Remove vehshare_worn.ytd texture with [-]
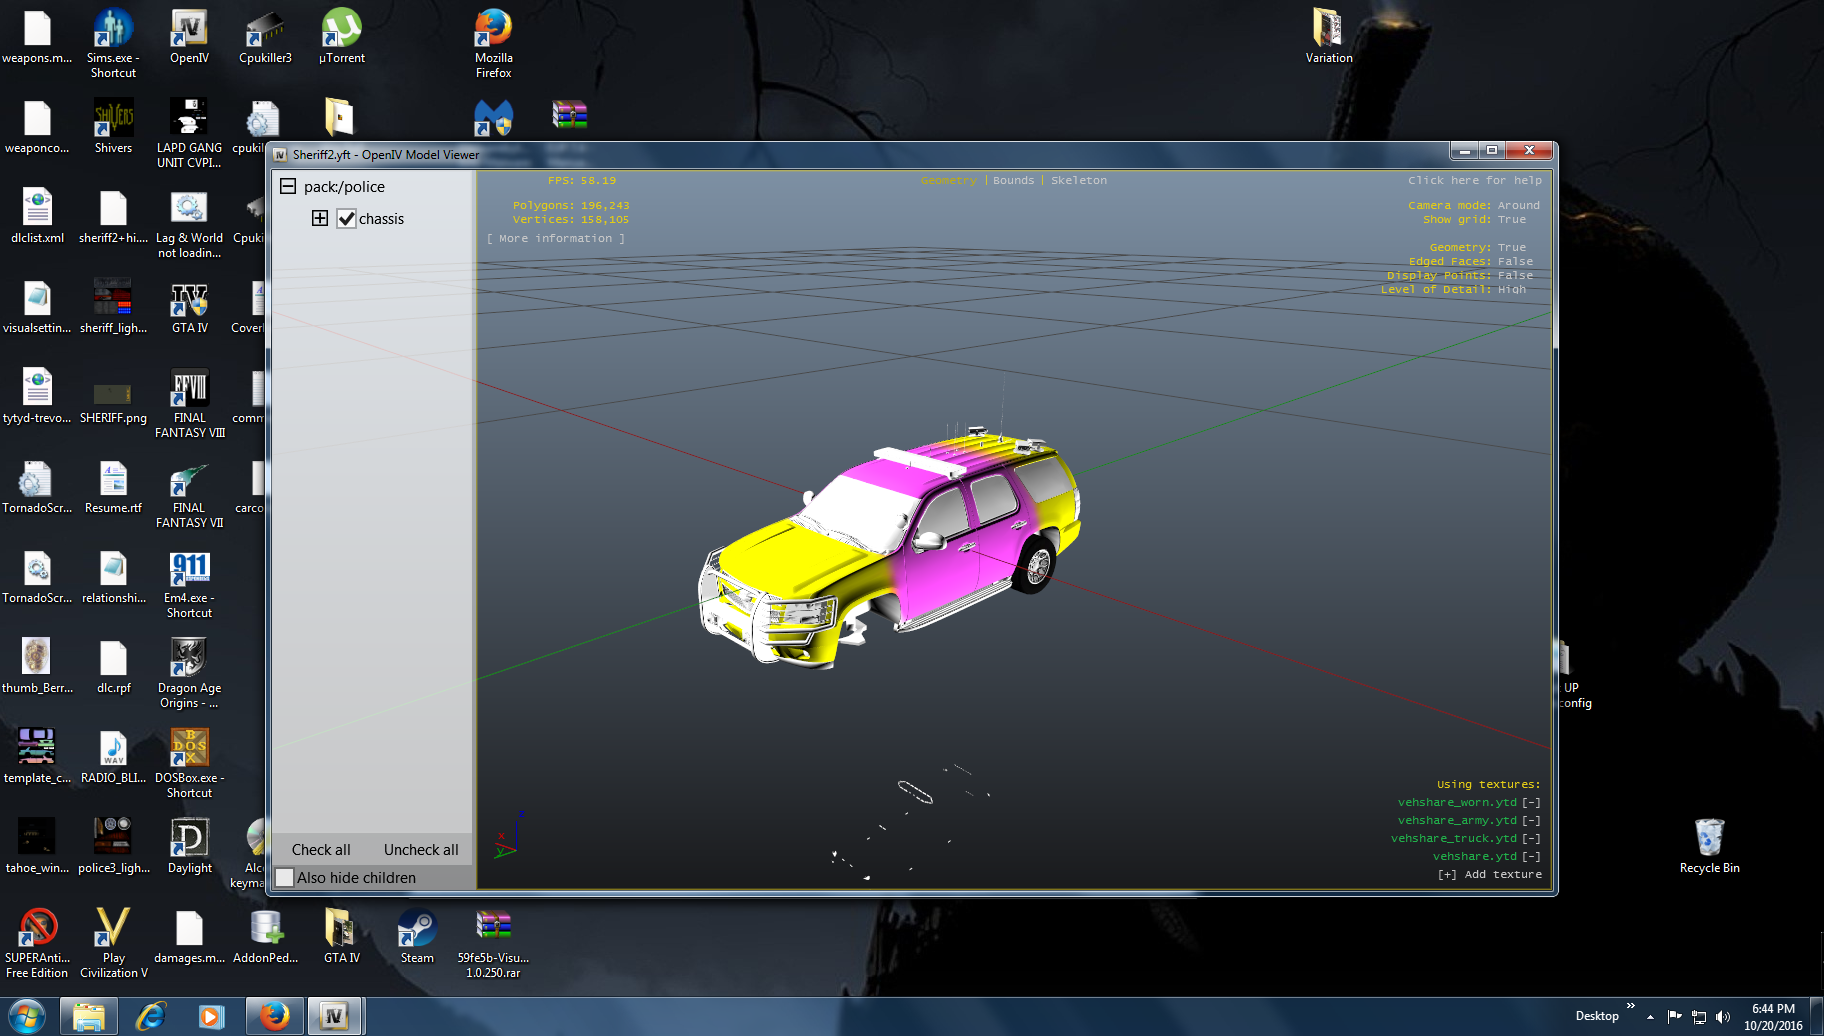The height and width of the screenshot is (1036, 1824). (x=1531, y=802)
